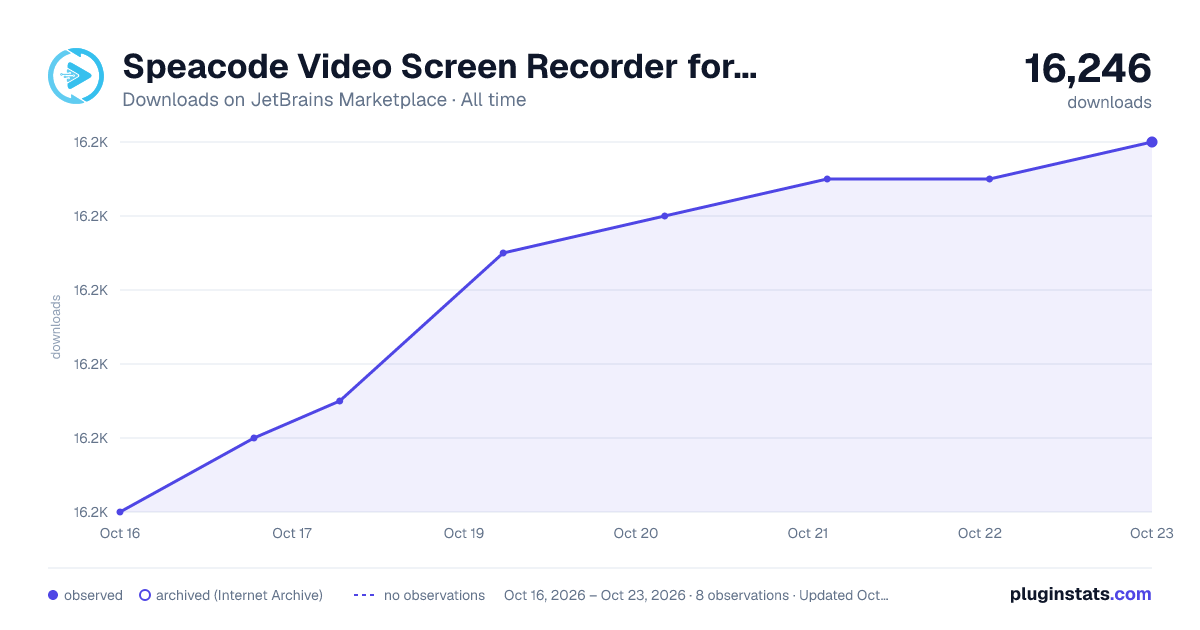Select the data point after Oct 20
Screen dimensions: 1200x630
click(x=664, y=216)
